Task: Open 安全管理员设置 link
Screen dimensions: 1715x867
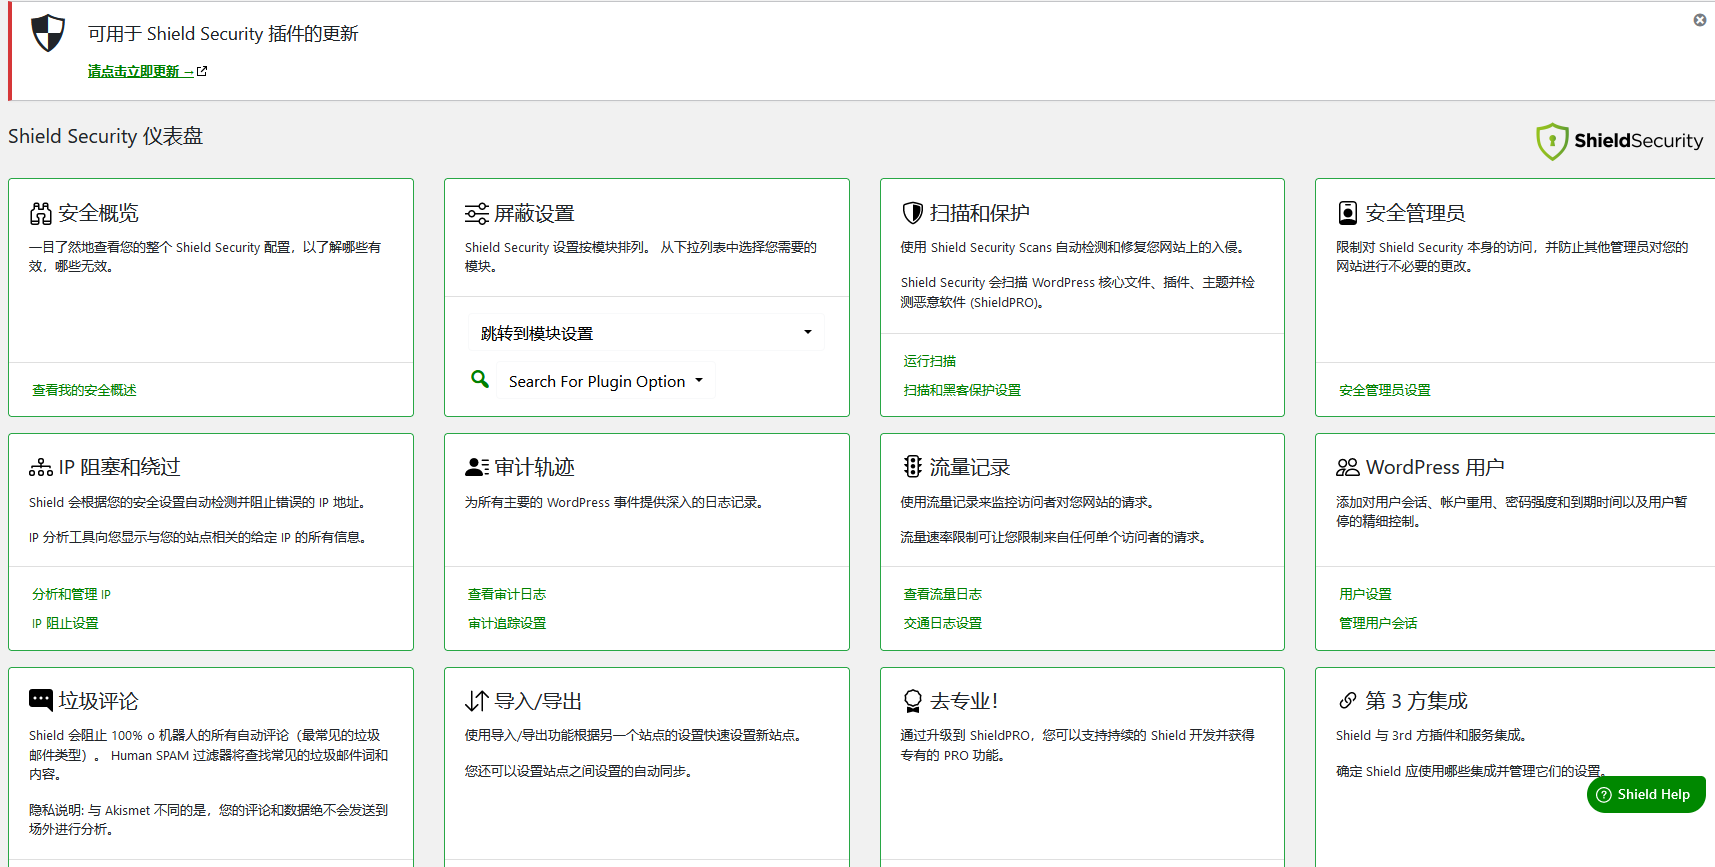Action: 1385,390
